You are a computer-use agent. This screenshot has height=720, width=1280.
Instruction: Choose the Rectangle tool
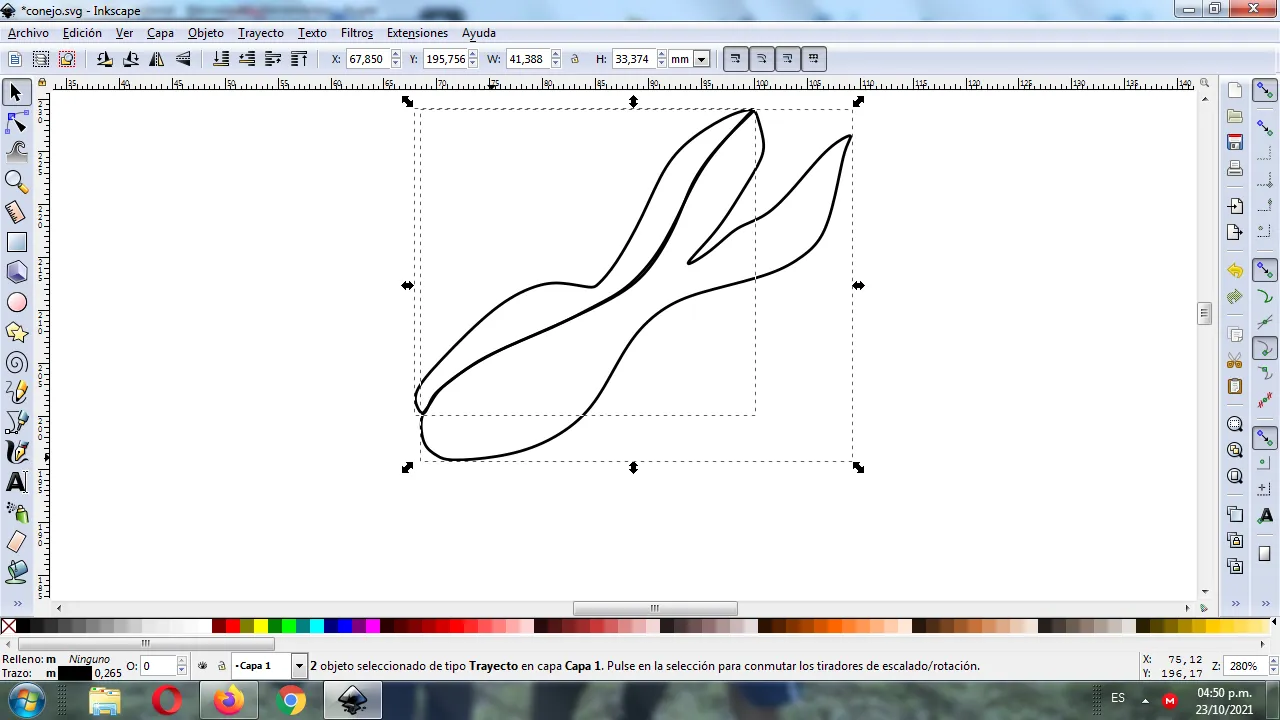point(16,242)
